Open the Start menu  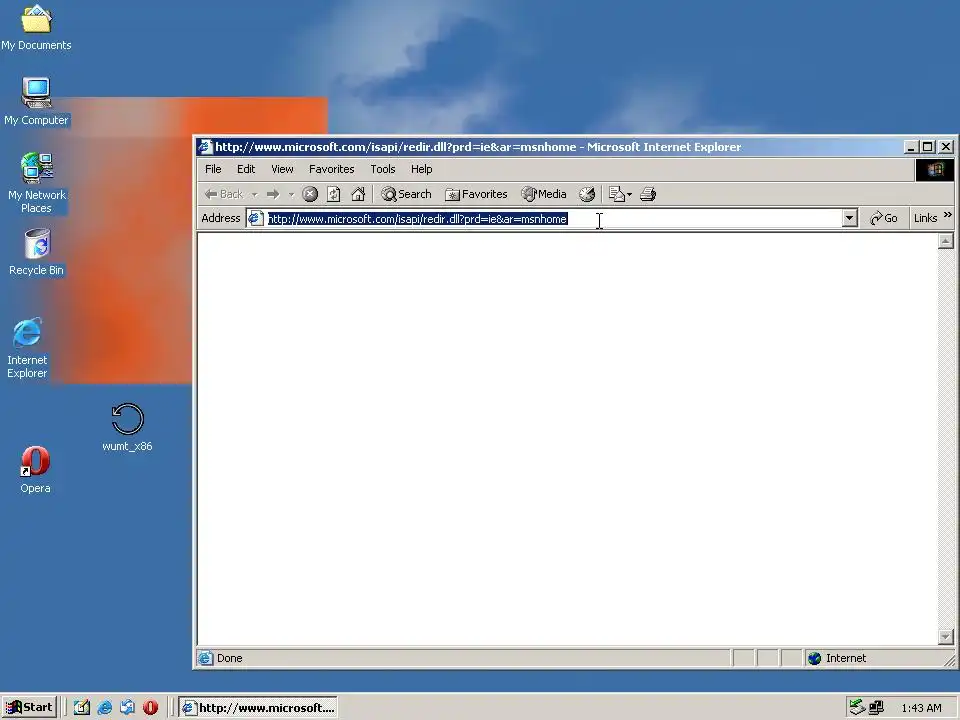coord(29,707)
